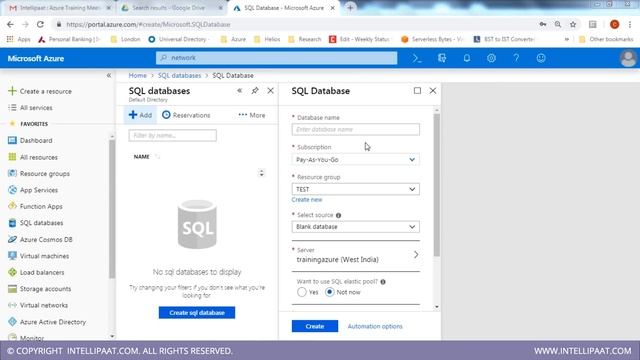Image resolution: width=640 pixels, height=360 pixels.
Task: Select Yes for SQL elastic pool
Action: [x=302, y=292]
